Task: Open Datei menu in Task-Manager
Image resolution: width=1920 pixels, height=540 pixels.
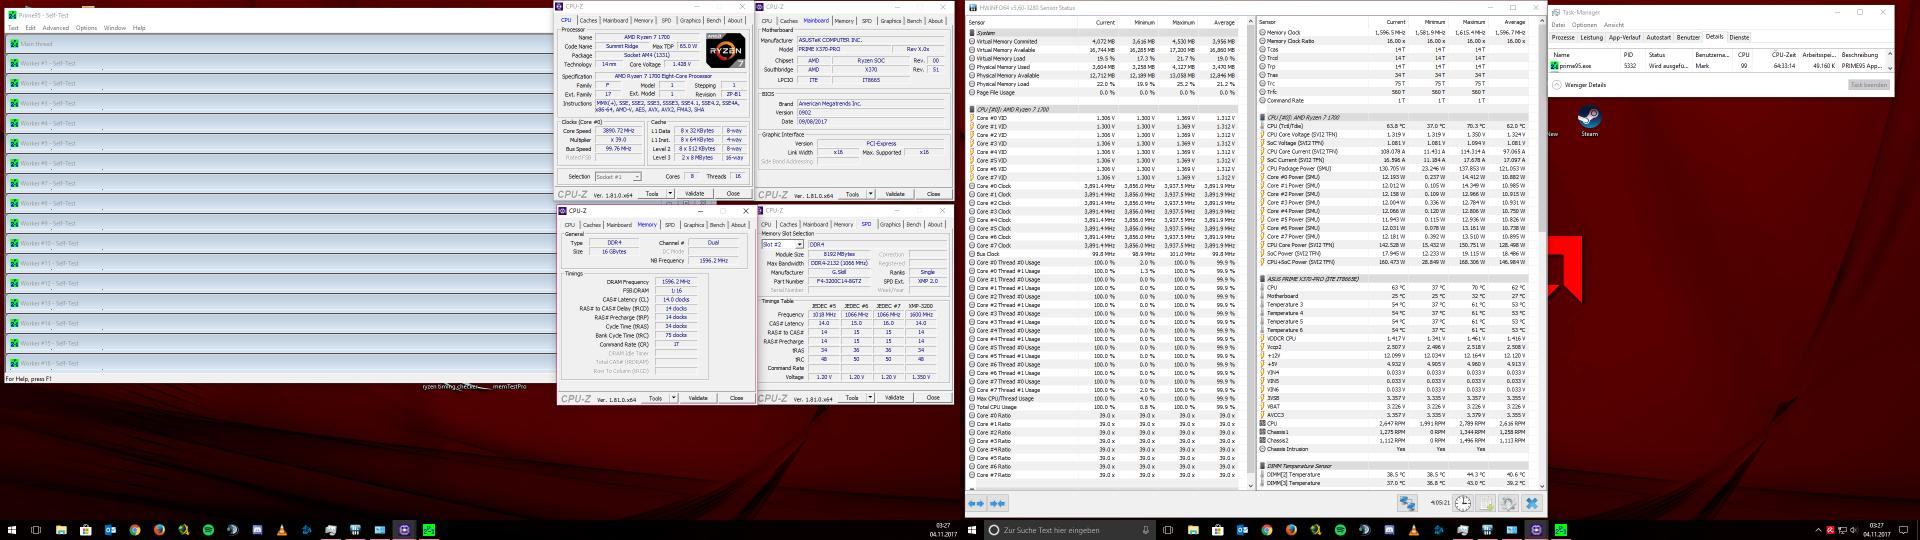Action: point(1559,25)
